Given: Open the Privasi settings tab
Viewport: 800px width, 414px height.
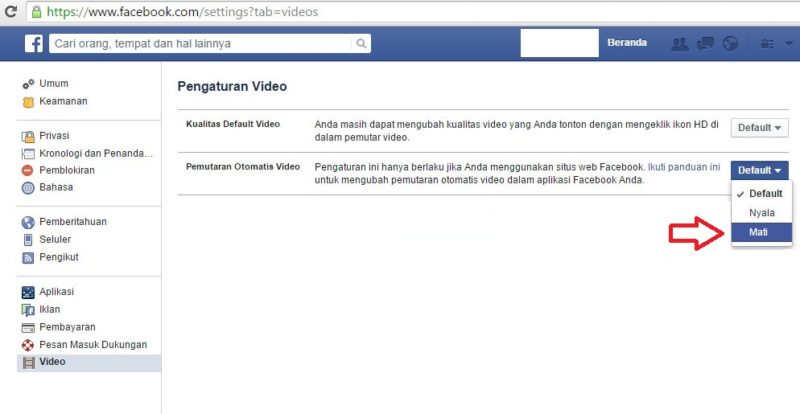Looking at the screenshot, I should [x=54, y=136].
